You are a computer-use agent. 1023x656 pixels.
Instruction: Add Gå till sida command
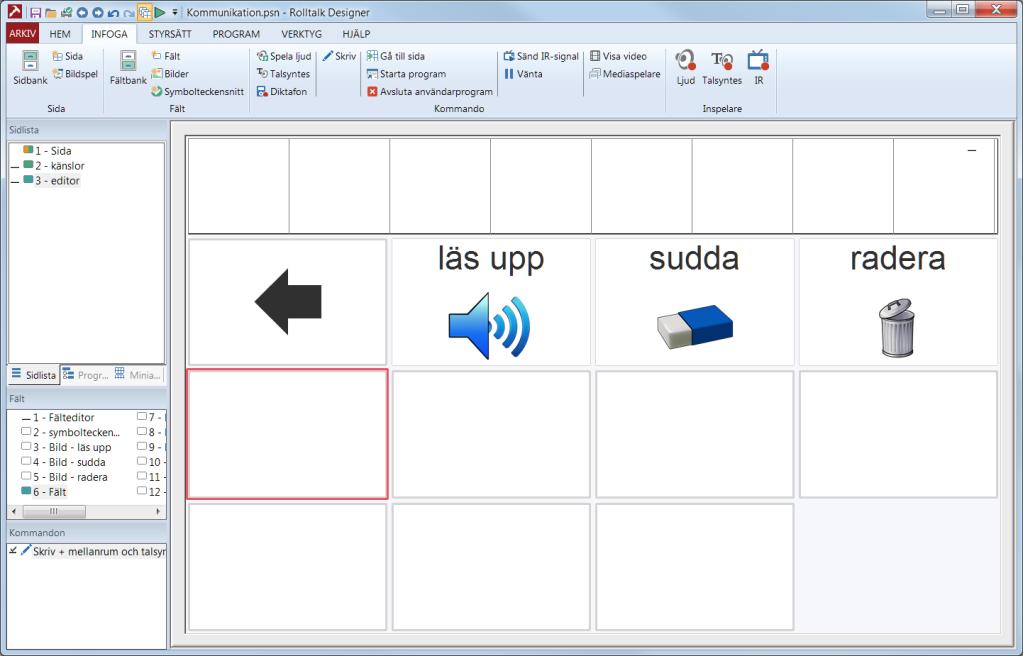[396, 56]
